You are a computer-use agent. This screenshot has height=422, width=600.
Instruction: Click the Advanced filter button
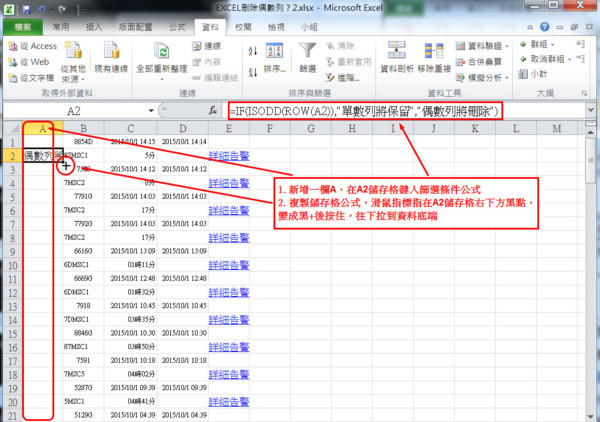(x=342, y=78)
